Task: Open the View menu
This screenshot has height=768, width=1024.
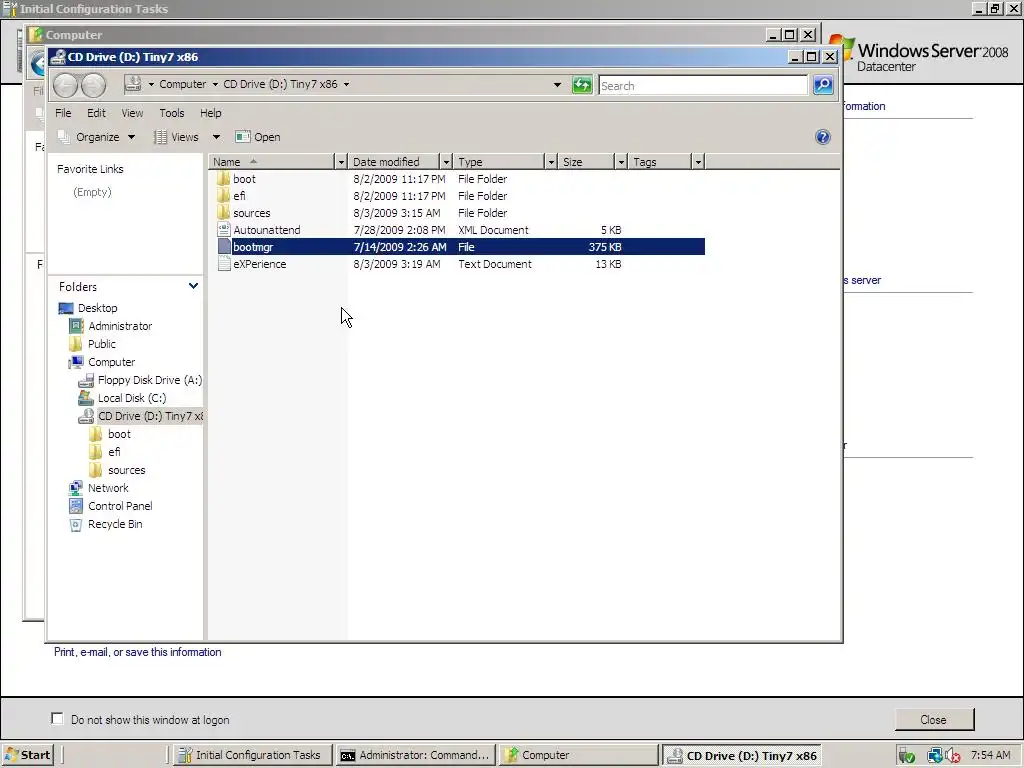Action: click(x=132, y=113)
